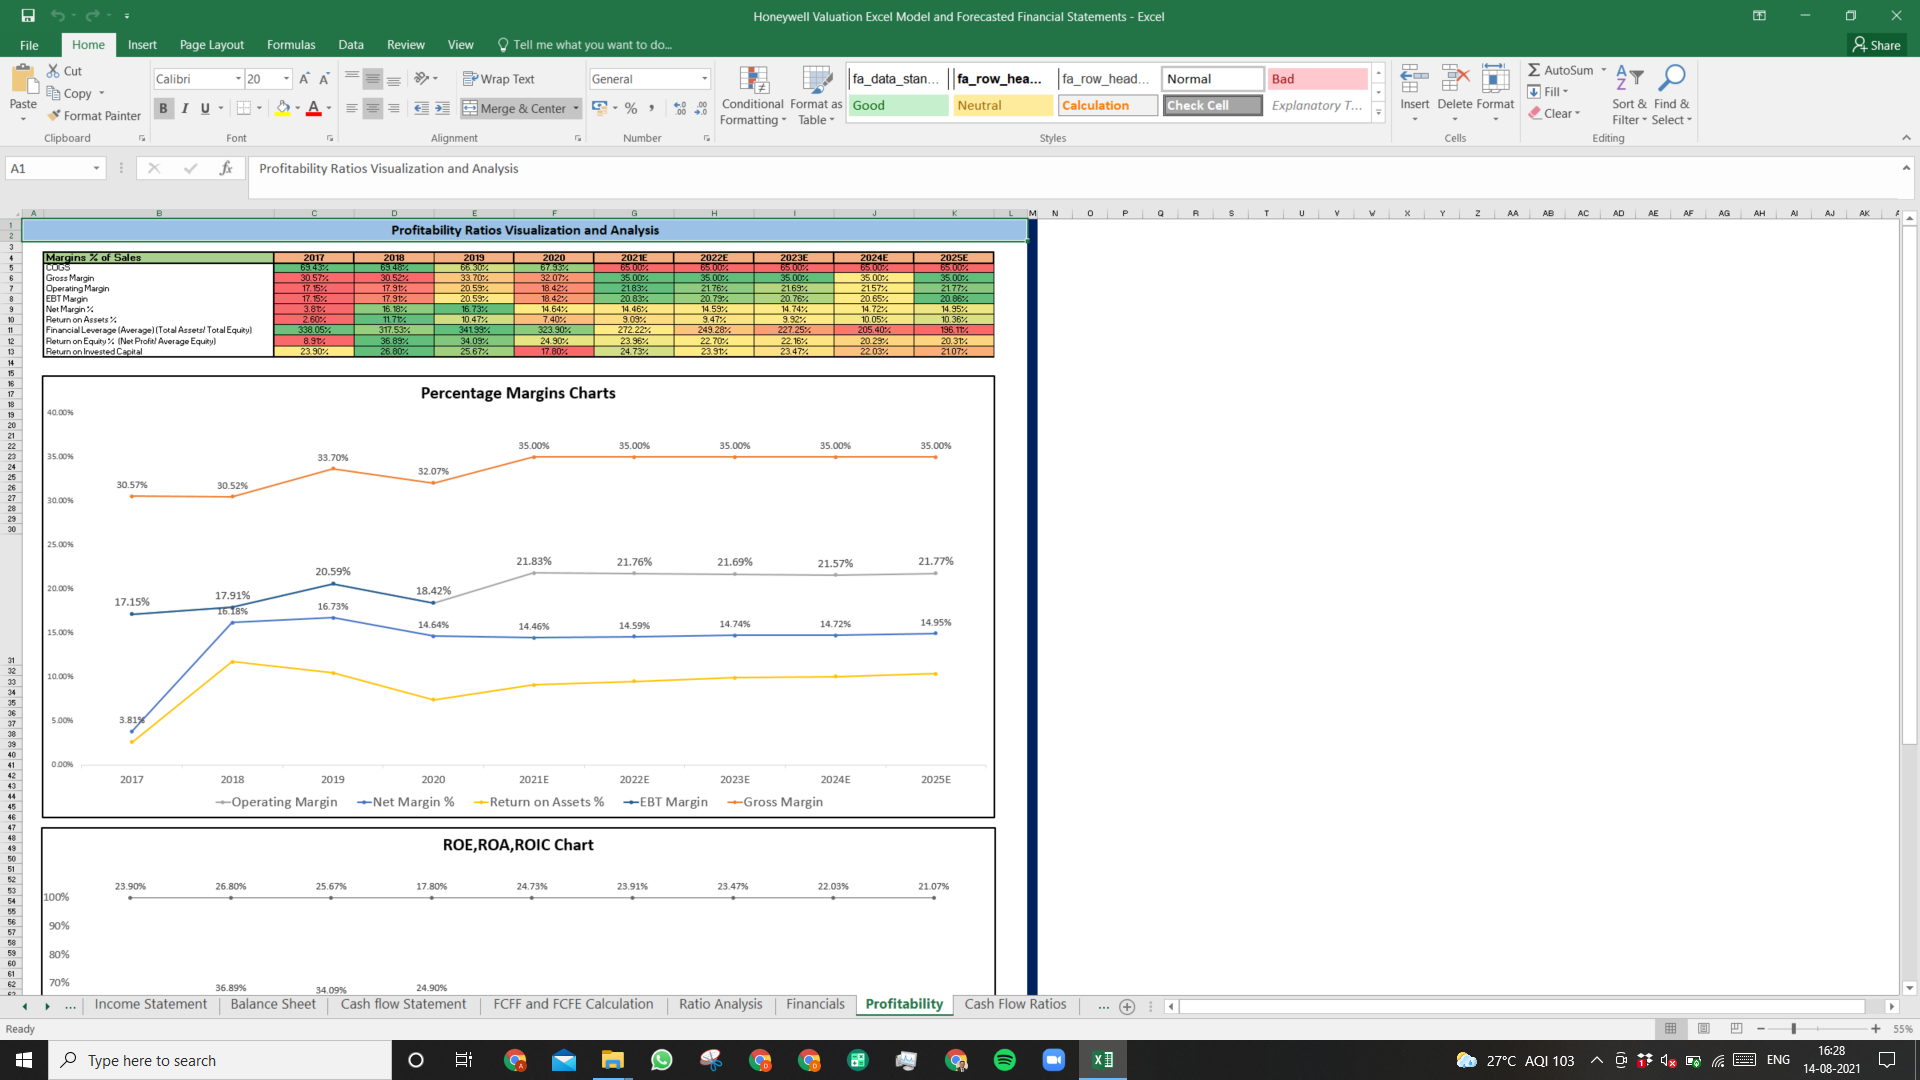This screenshot has height=1080, width=1920.
Task: Toggle middle vertical alignment
Action: (x=372, y=79)
